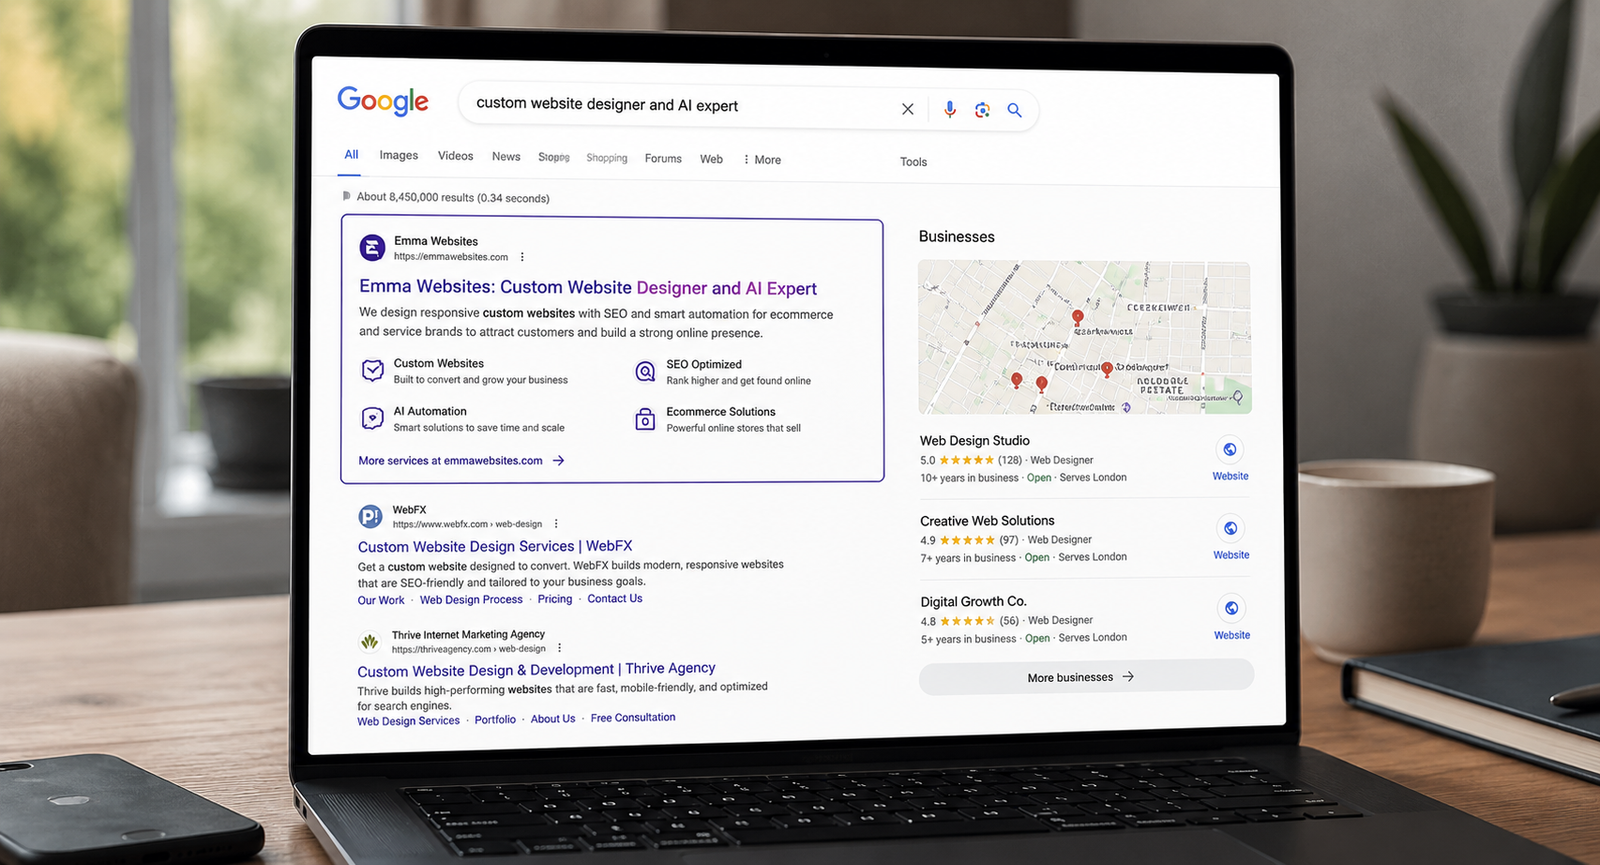This screenshot has height=865, width=1600.
Task: Open Thrive Free Consultation sitelink
Action: pyautogui.click(x=633, y=717)
